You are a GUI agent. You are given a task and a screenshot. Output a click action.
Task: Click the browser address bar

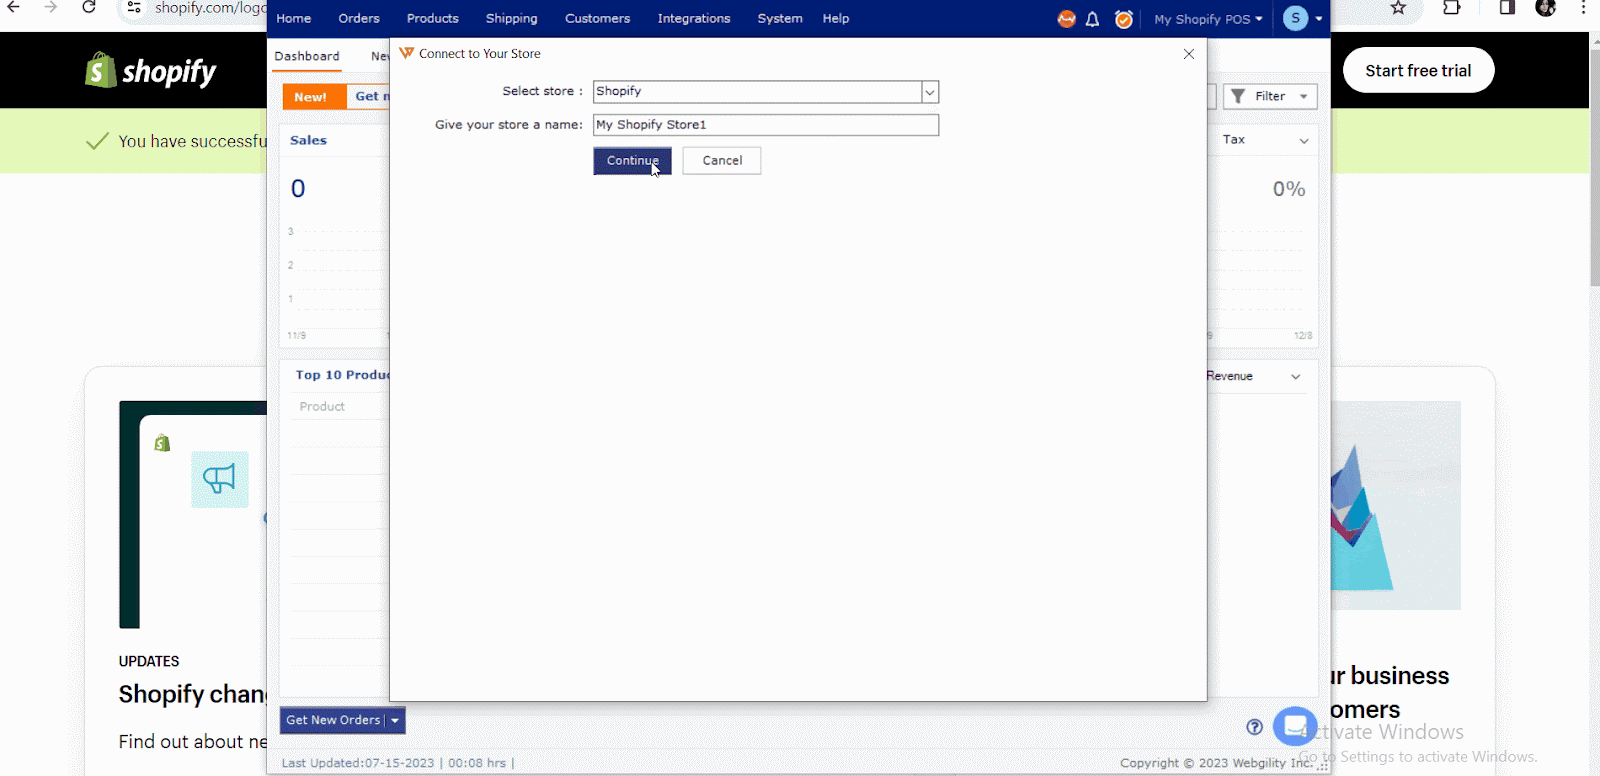(210, 8)
